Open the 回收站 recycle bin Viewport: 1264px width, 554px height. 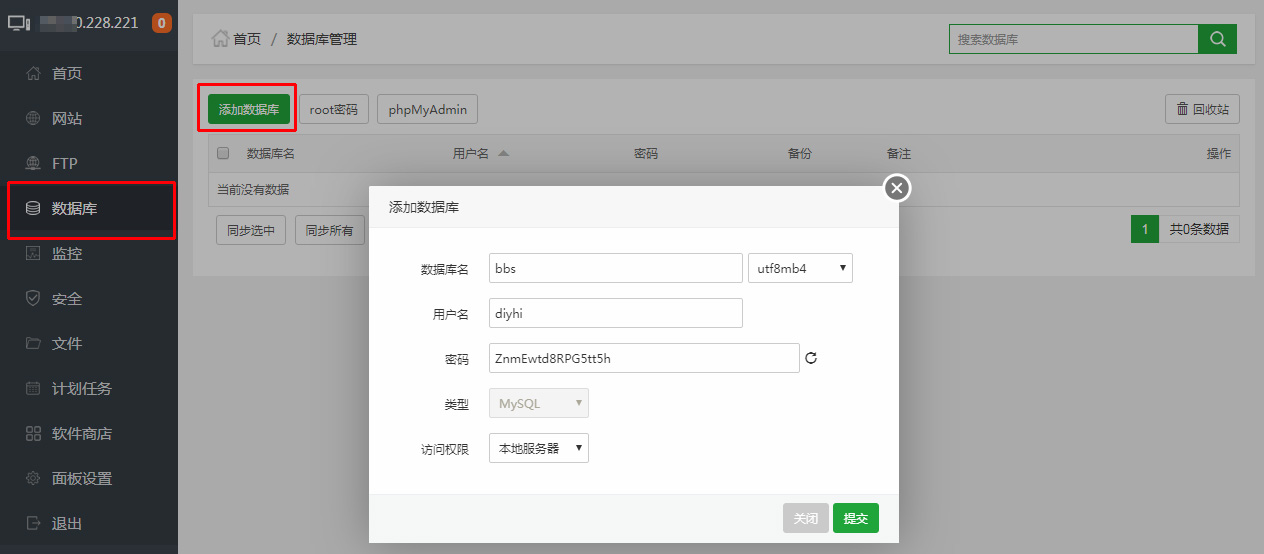click(x=1202, y=109)
